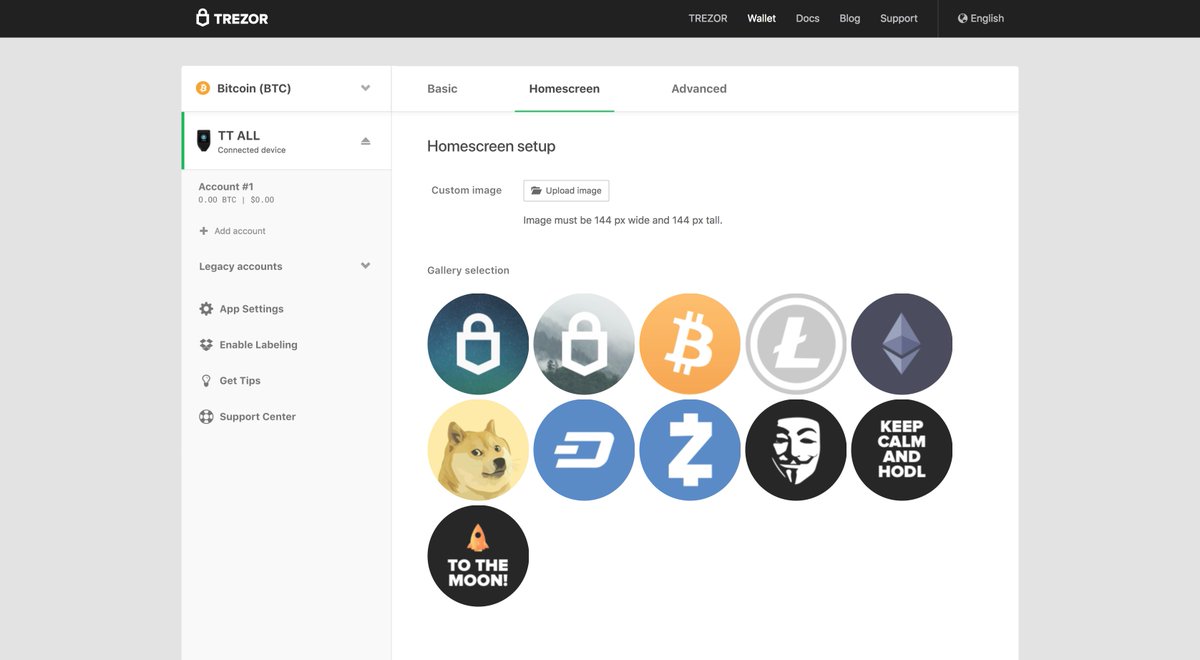The image size is (1200, 660).
Task: Select the Bitcoin homescreen image
Action: 690,343
